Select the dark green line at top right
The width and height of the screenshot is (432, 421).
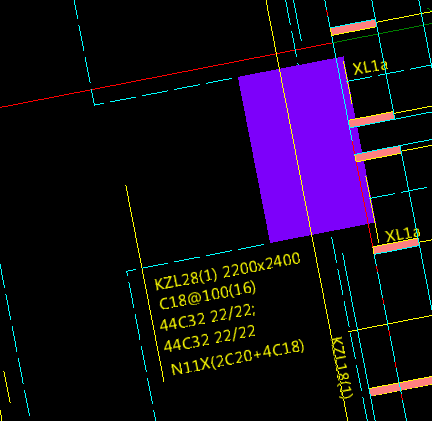383,33
